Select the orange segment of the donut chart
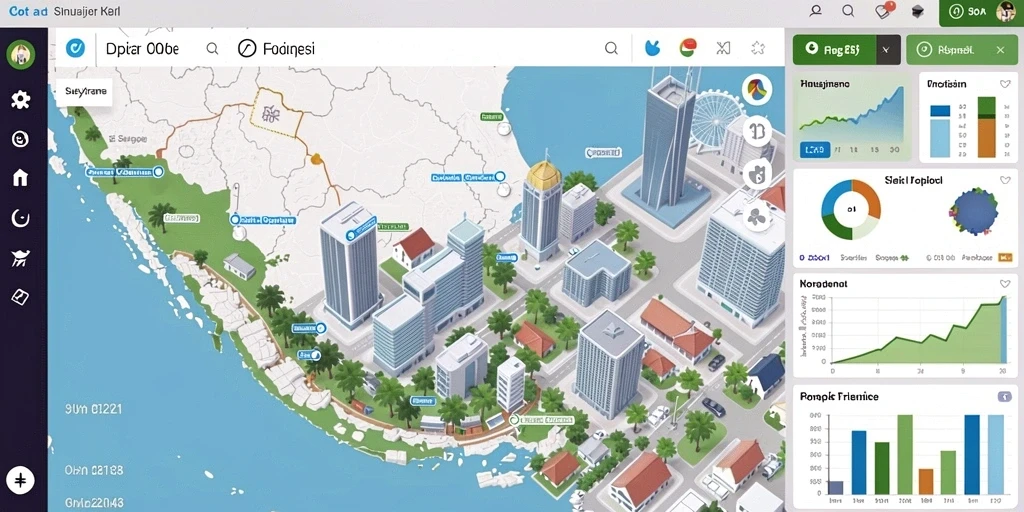The height and width of the screenshot is (512, 1024). coord(867,197)
